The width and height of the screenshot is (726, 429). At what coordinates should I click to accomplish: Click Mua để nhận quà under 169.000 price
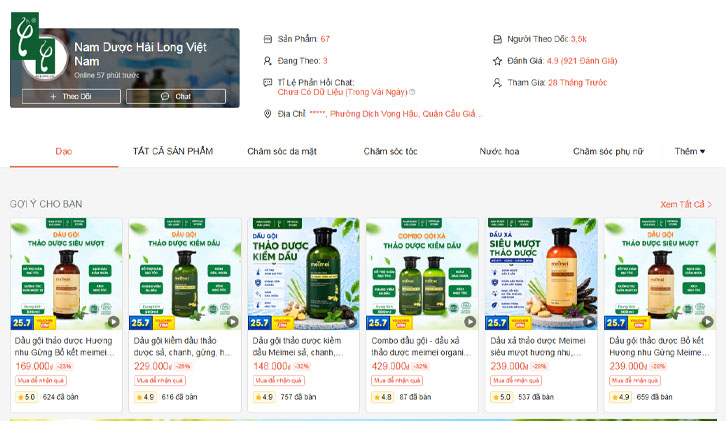tap(41, 380)
